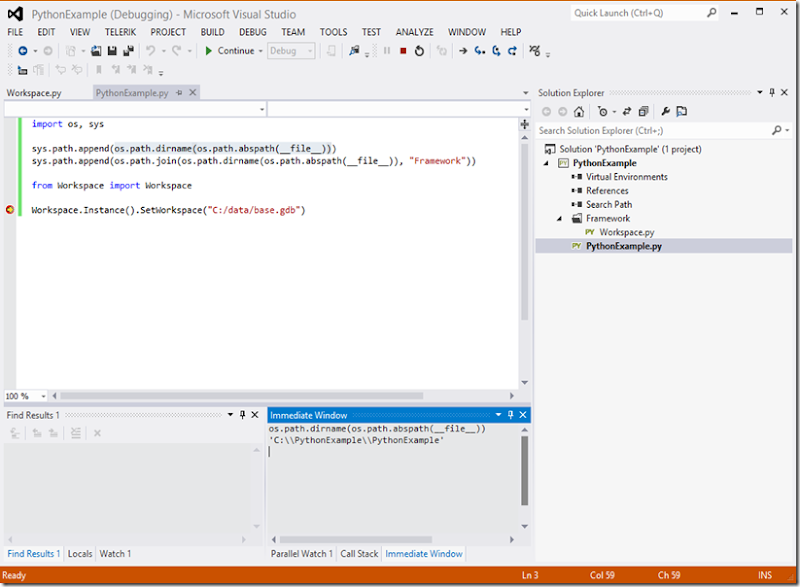Viewport: 800px width, 587px height.
Task: Open the TELERIK menu
Action: click(x=120, y=32)
